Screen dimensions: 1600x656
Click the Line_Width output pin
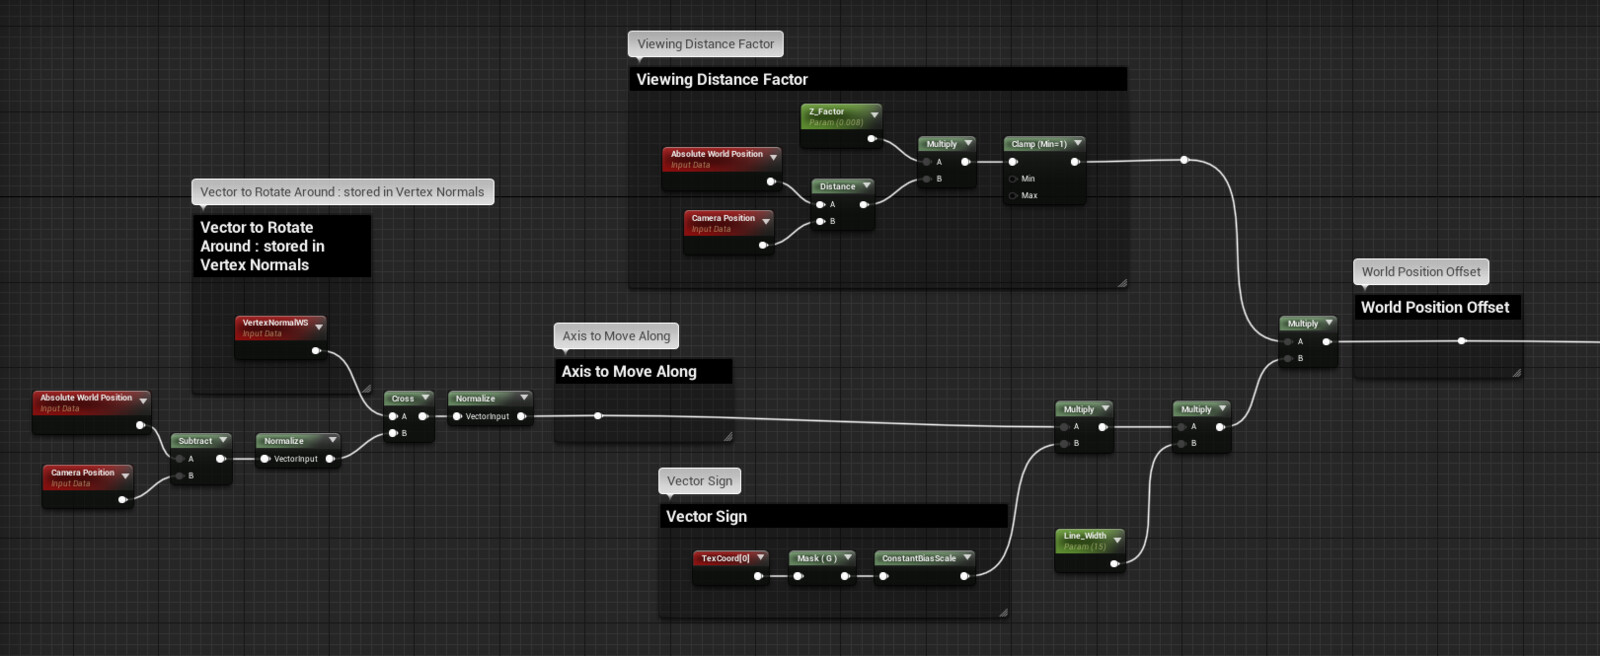tap(1115, 564)
